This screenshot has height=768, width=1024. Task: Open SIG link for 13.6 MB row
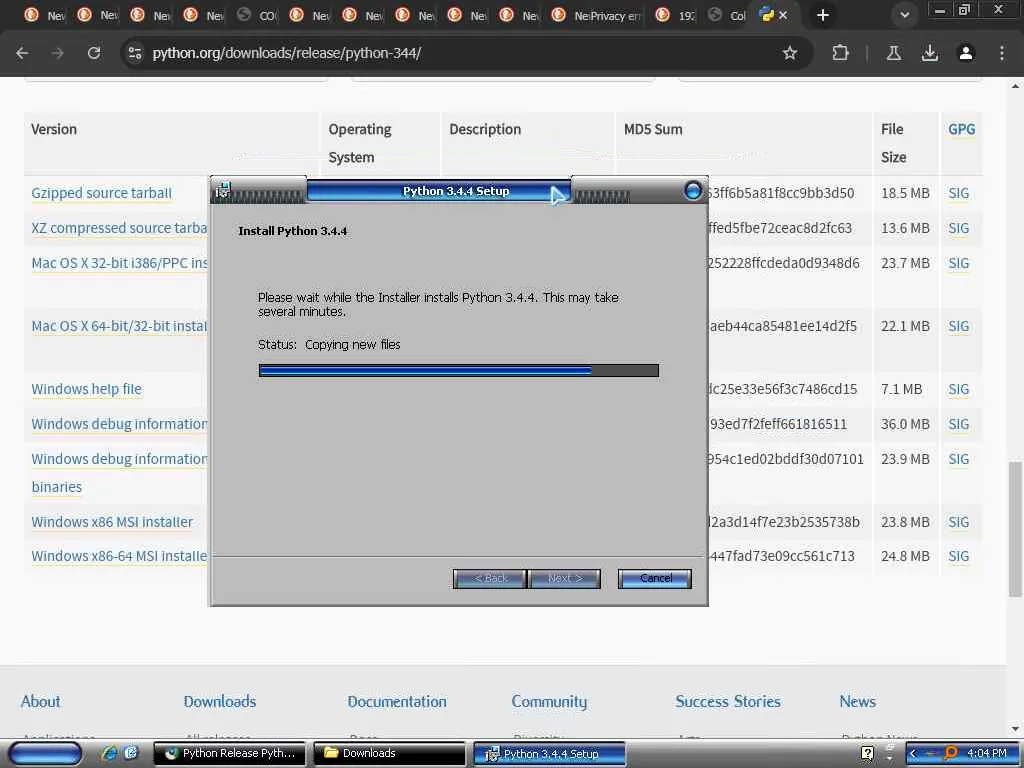click(x=959, y=228)
